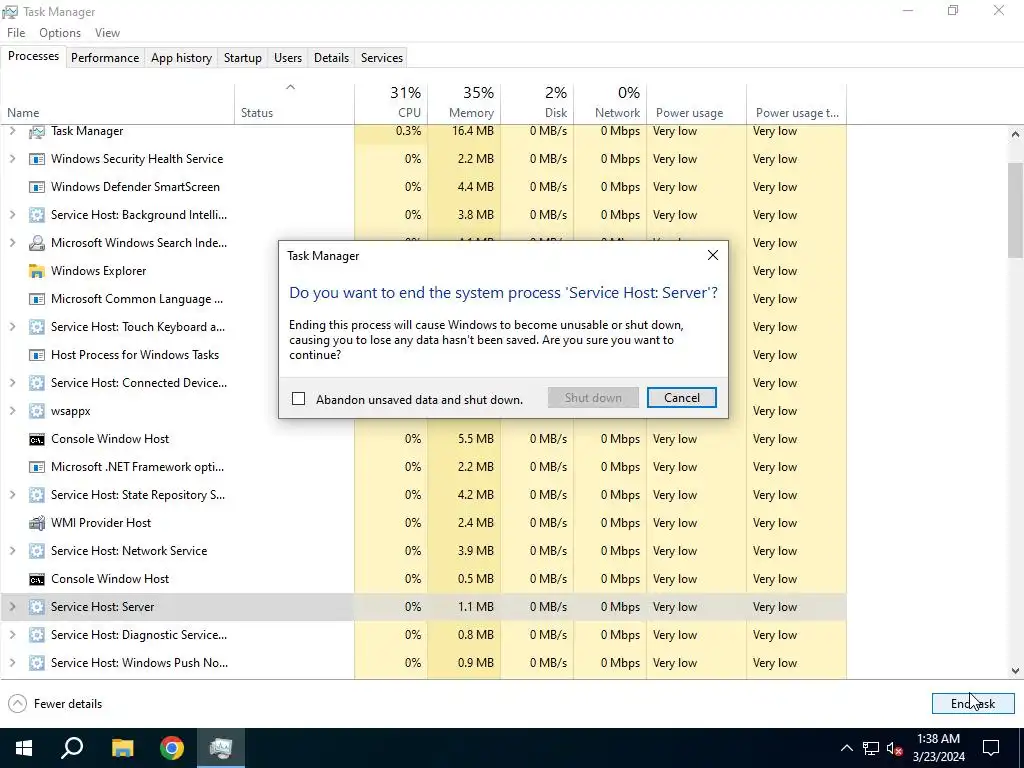
Task: Open the Options menu
Action: pos(59,33)
